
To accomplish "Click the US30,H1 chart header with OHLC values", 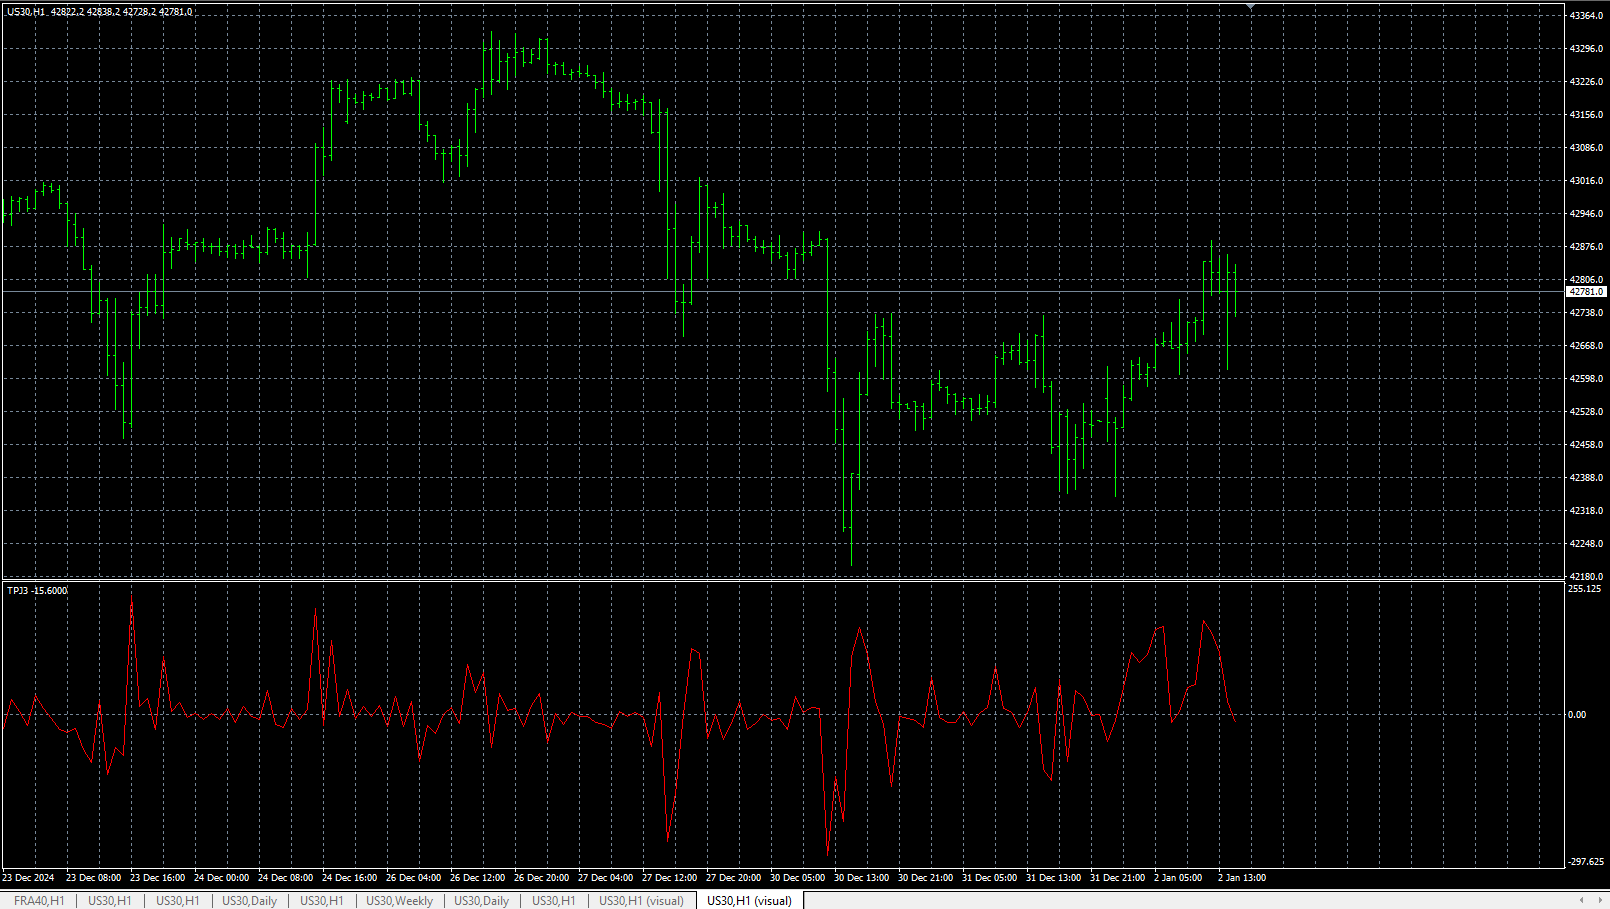I will point(100,12).
